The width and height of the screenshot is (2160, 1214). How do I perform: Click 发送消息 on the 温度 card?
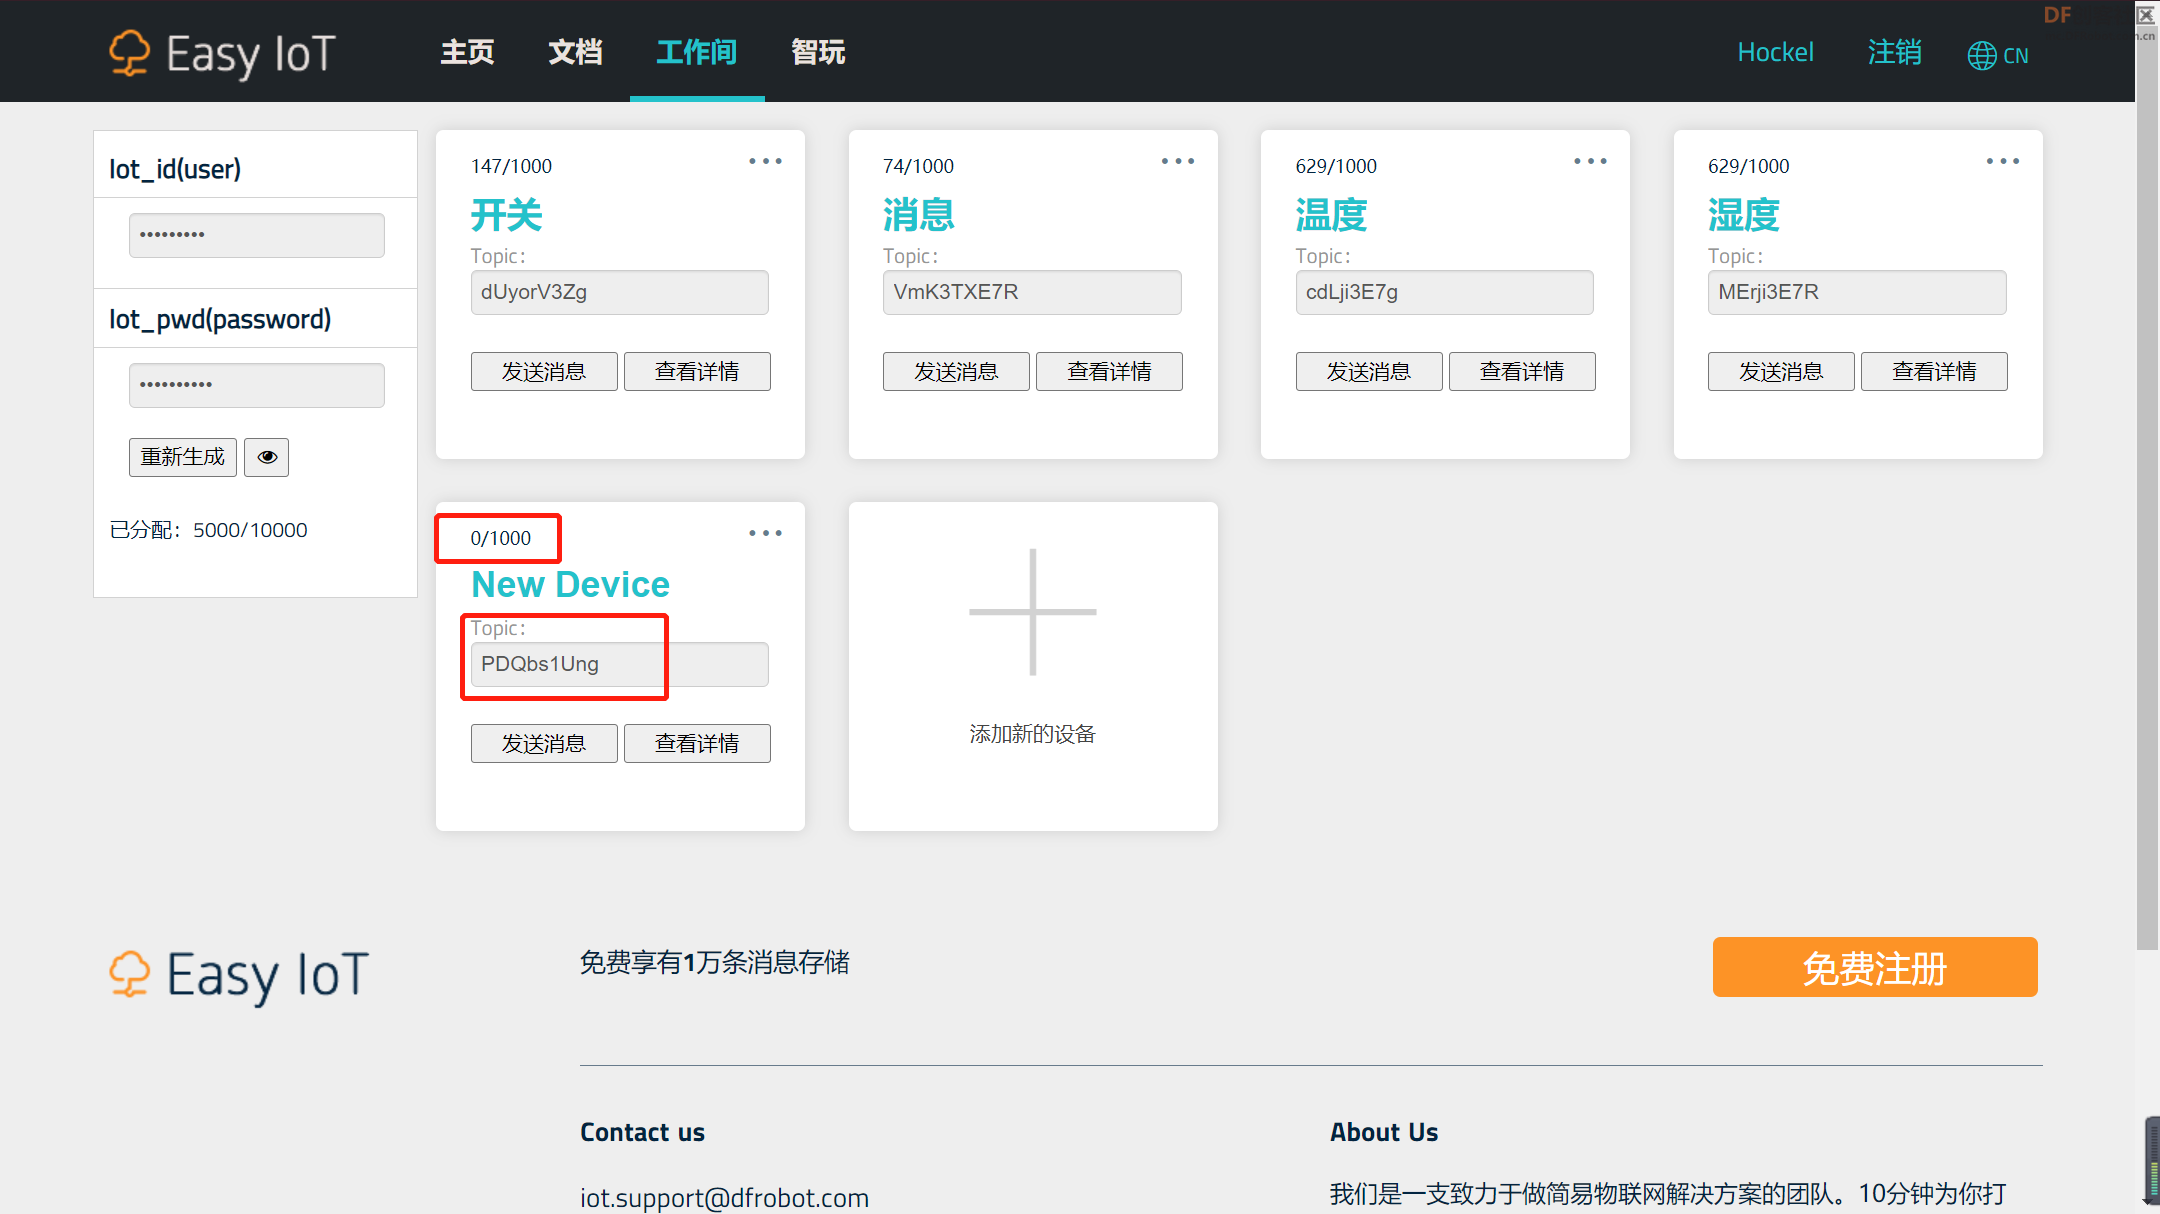(x=1369, y=371)
